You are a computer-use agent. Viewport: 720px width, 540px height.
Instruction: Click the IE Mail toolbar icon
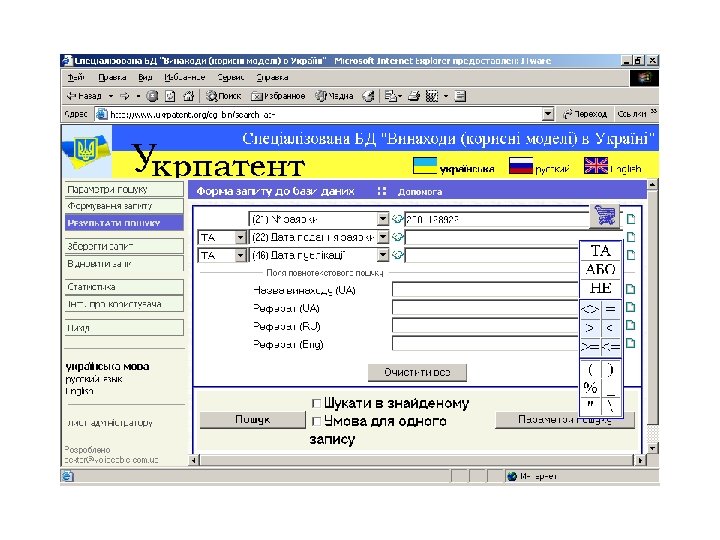(391, 96)
